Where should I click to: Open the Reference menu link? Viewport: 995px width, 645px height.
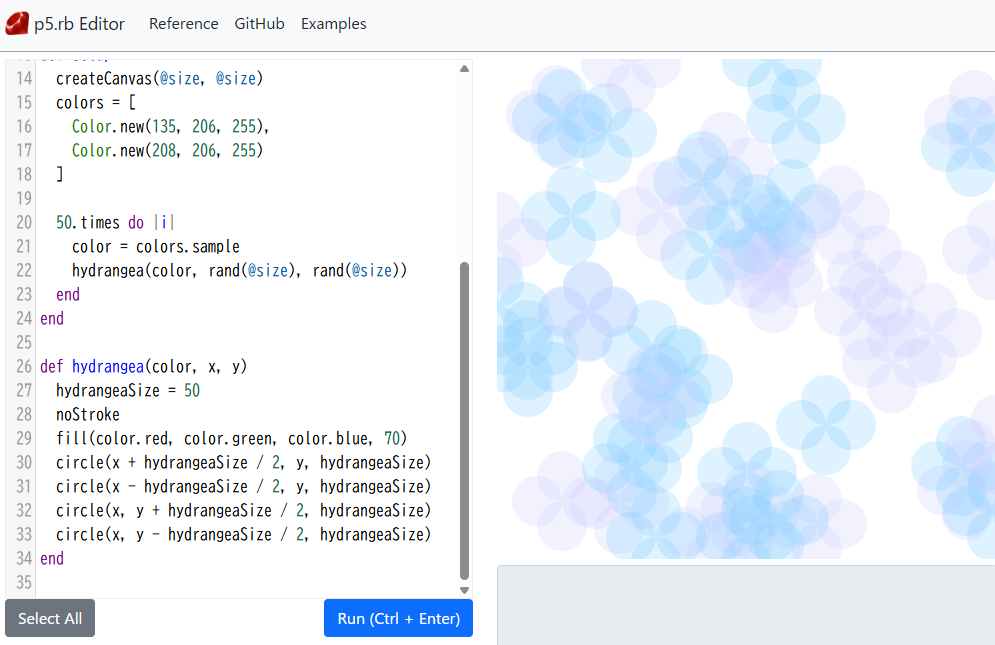(x=183, y=23)
